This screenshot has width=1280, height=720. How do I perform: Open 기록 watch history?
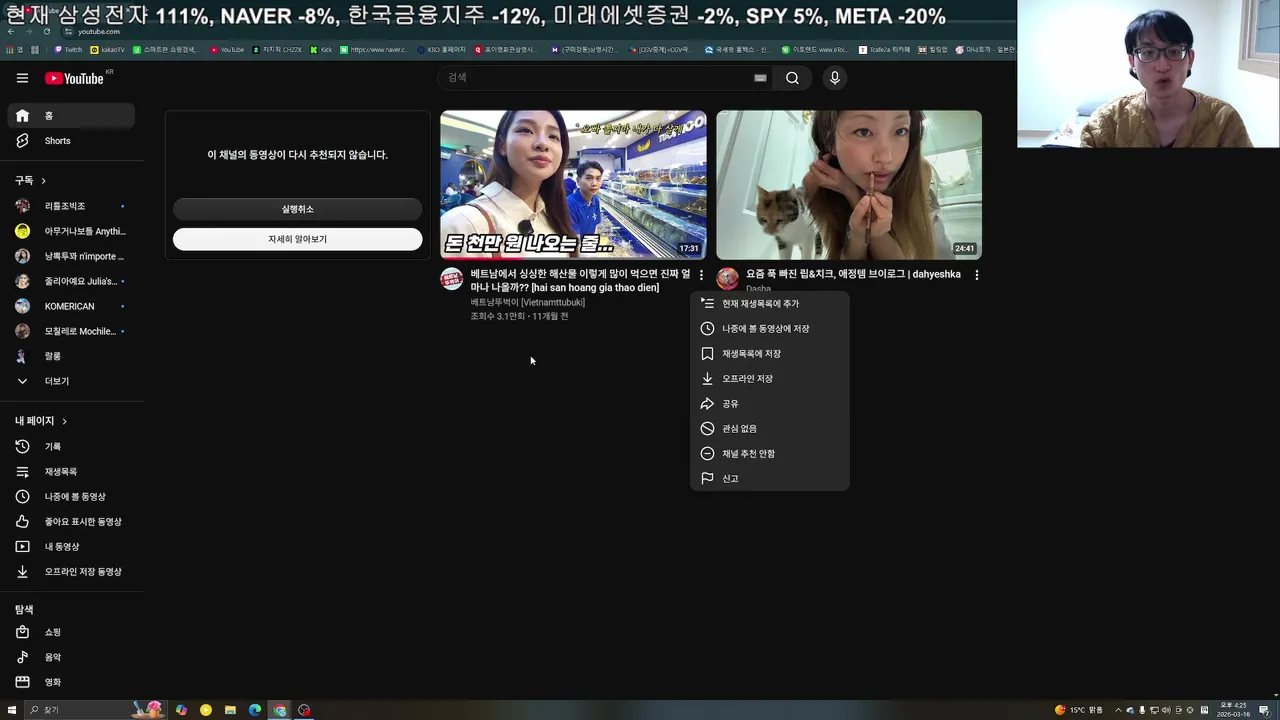[x=70, y=447]
